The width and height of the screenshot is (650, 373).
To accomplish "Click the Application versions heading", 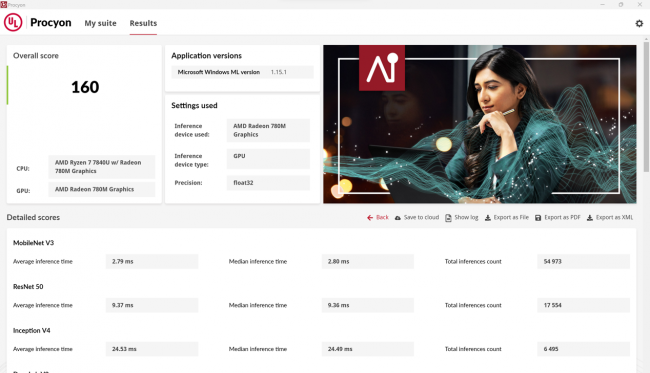I will tap(206, 56).
